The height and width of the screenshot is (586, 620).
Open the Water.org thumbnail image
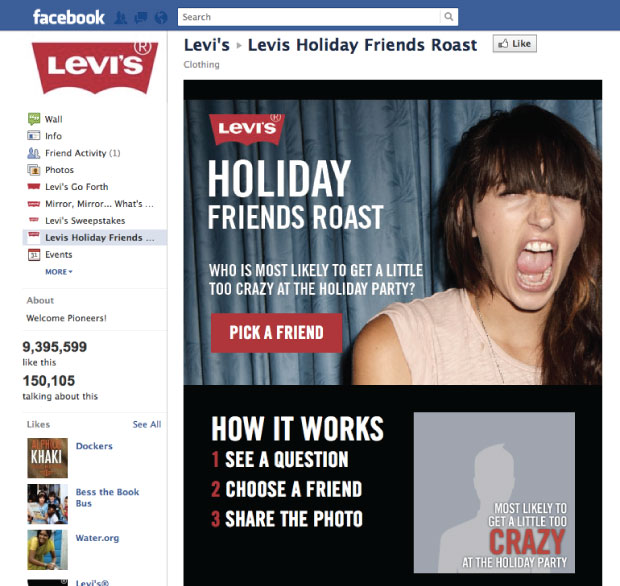[47, 550]
